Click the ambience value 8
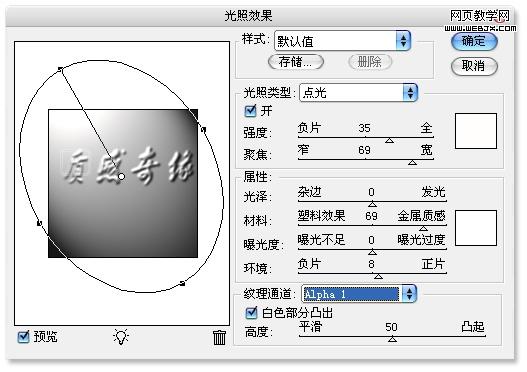Image resolution: width=527 pixels, height=372 pixels. tap(371, 264)
